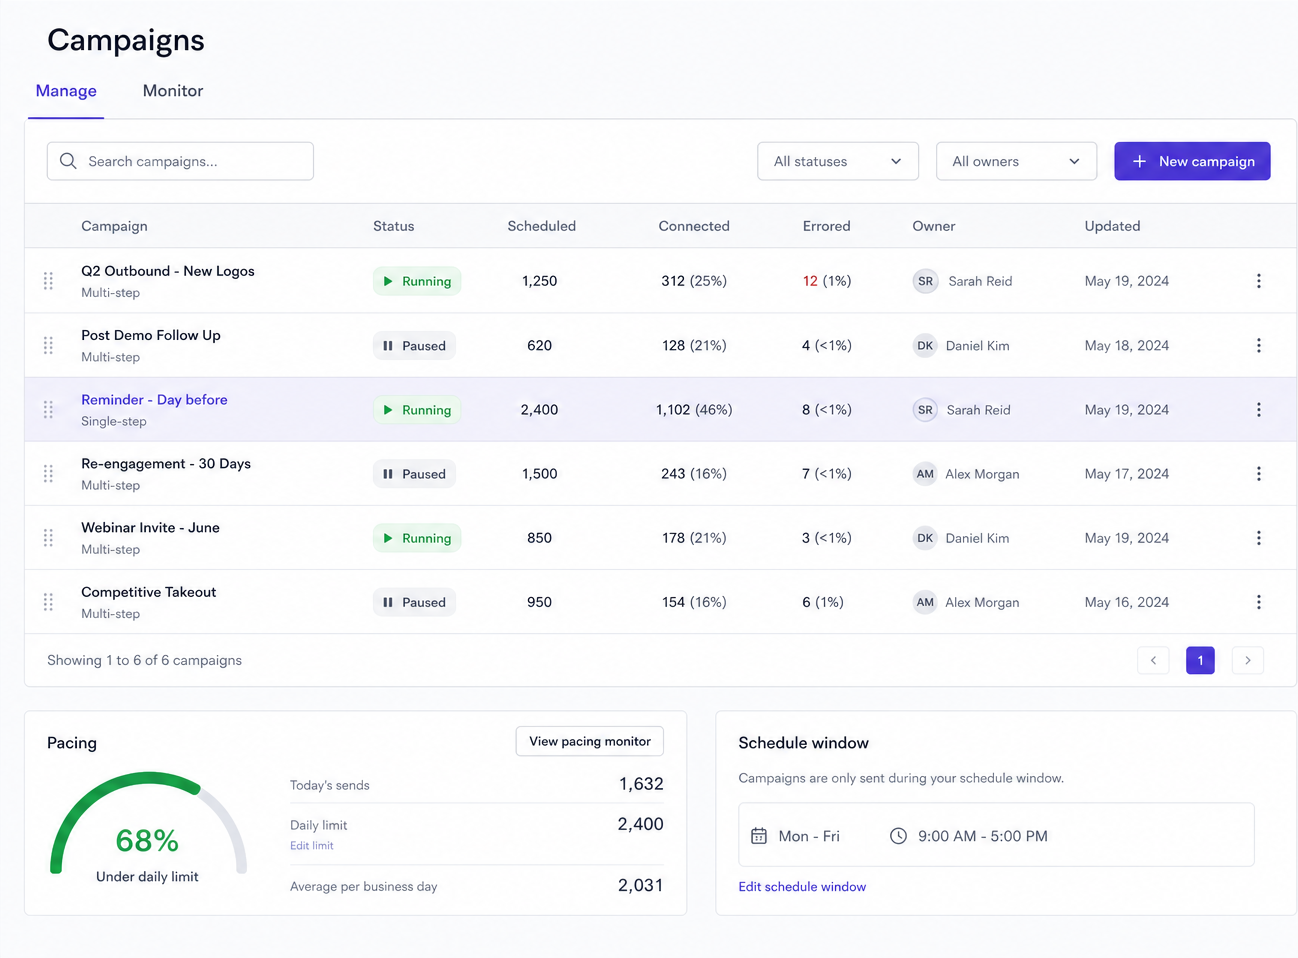The width and height of the screenshot is (1298, 958).
Task: Open the All owners filter dropdown
Action: (1016, 161)
